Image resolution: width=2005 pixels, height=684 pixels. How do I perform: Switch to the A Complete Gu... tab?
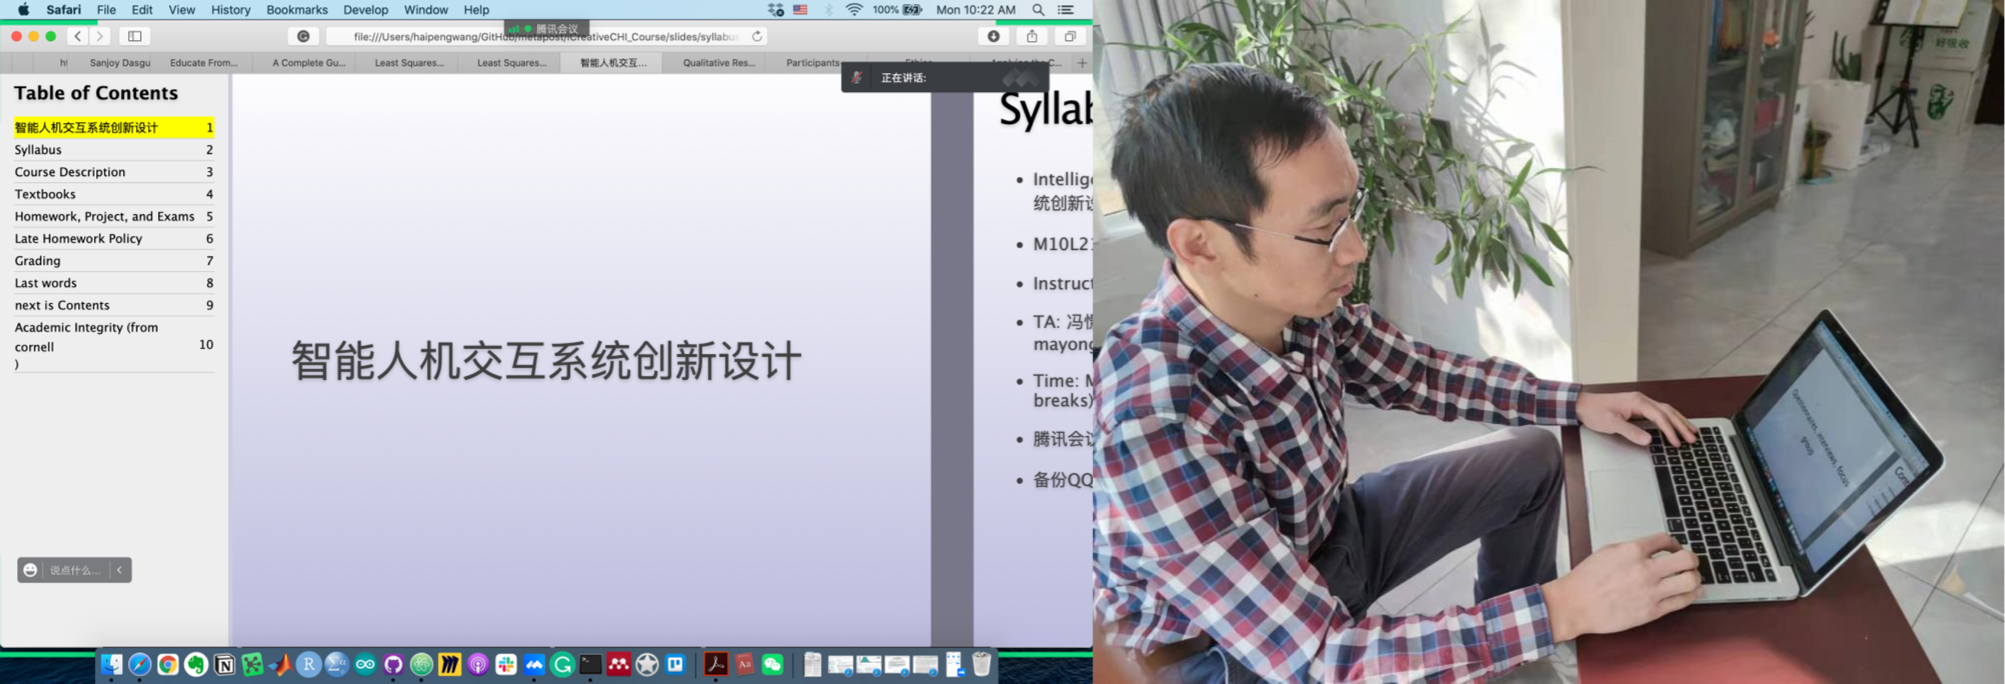308,62
